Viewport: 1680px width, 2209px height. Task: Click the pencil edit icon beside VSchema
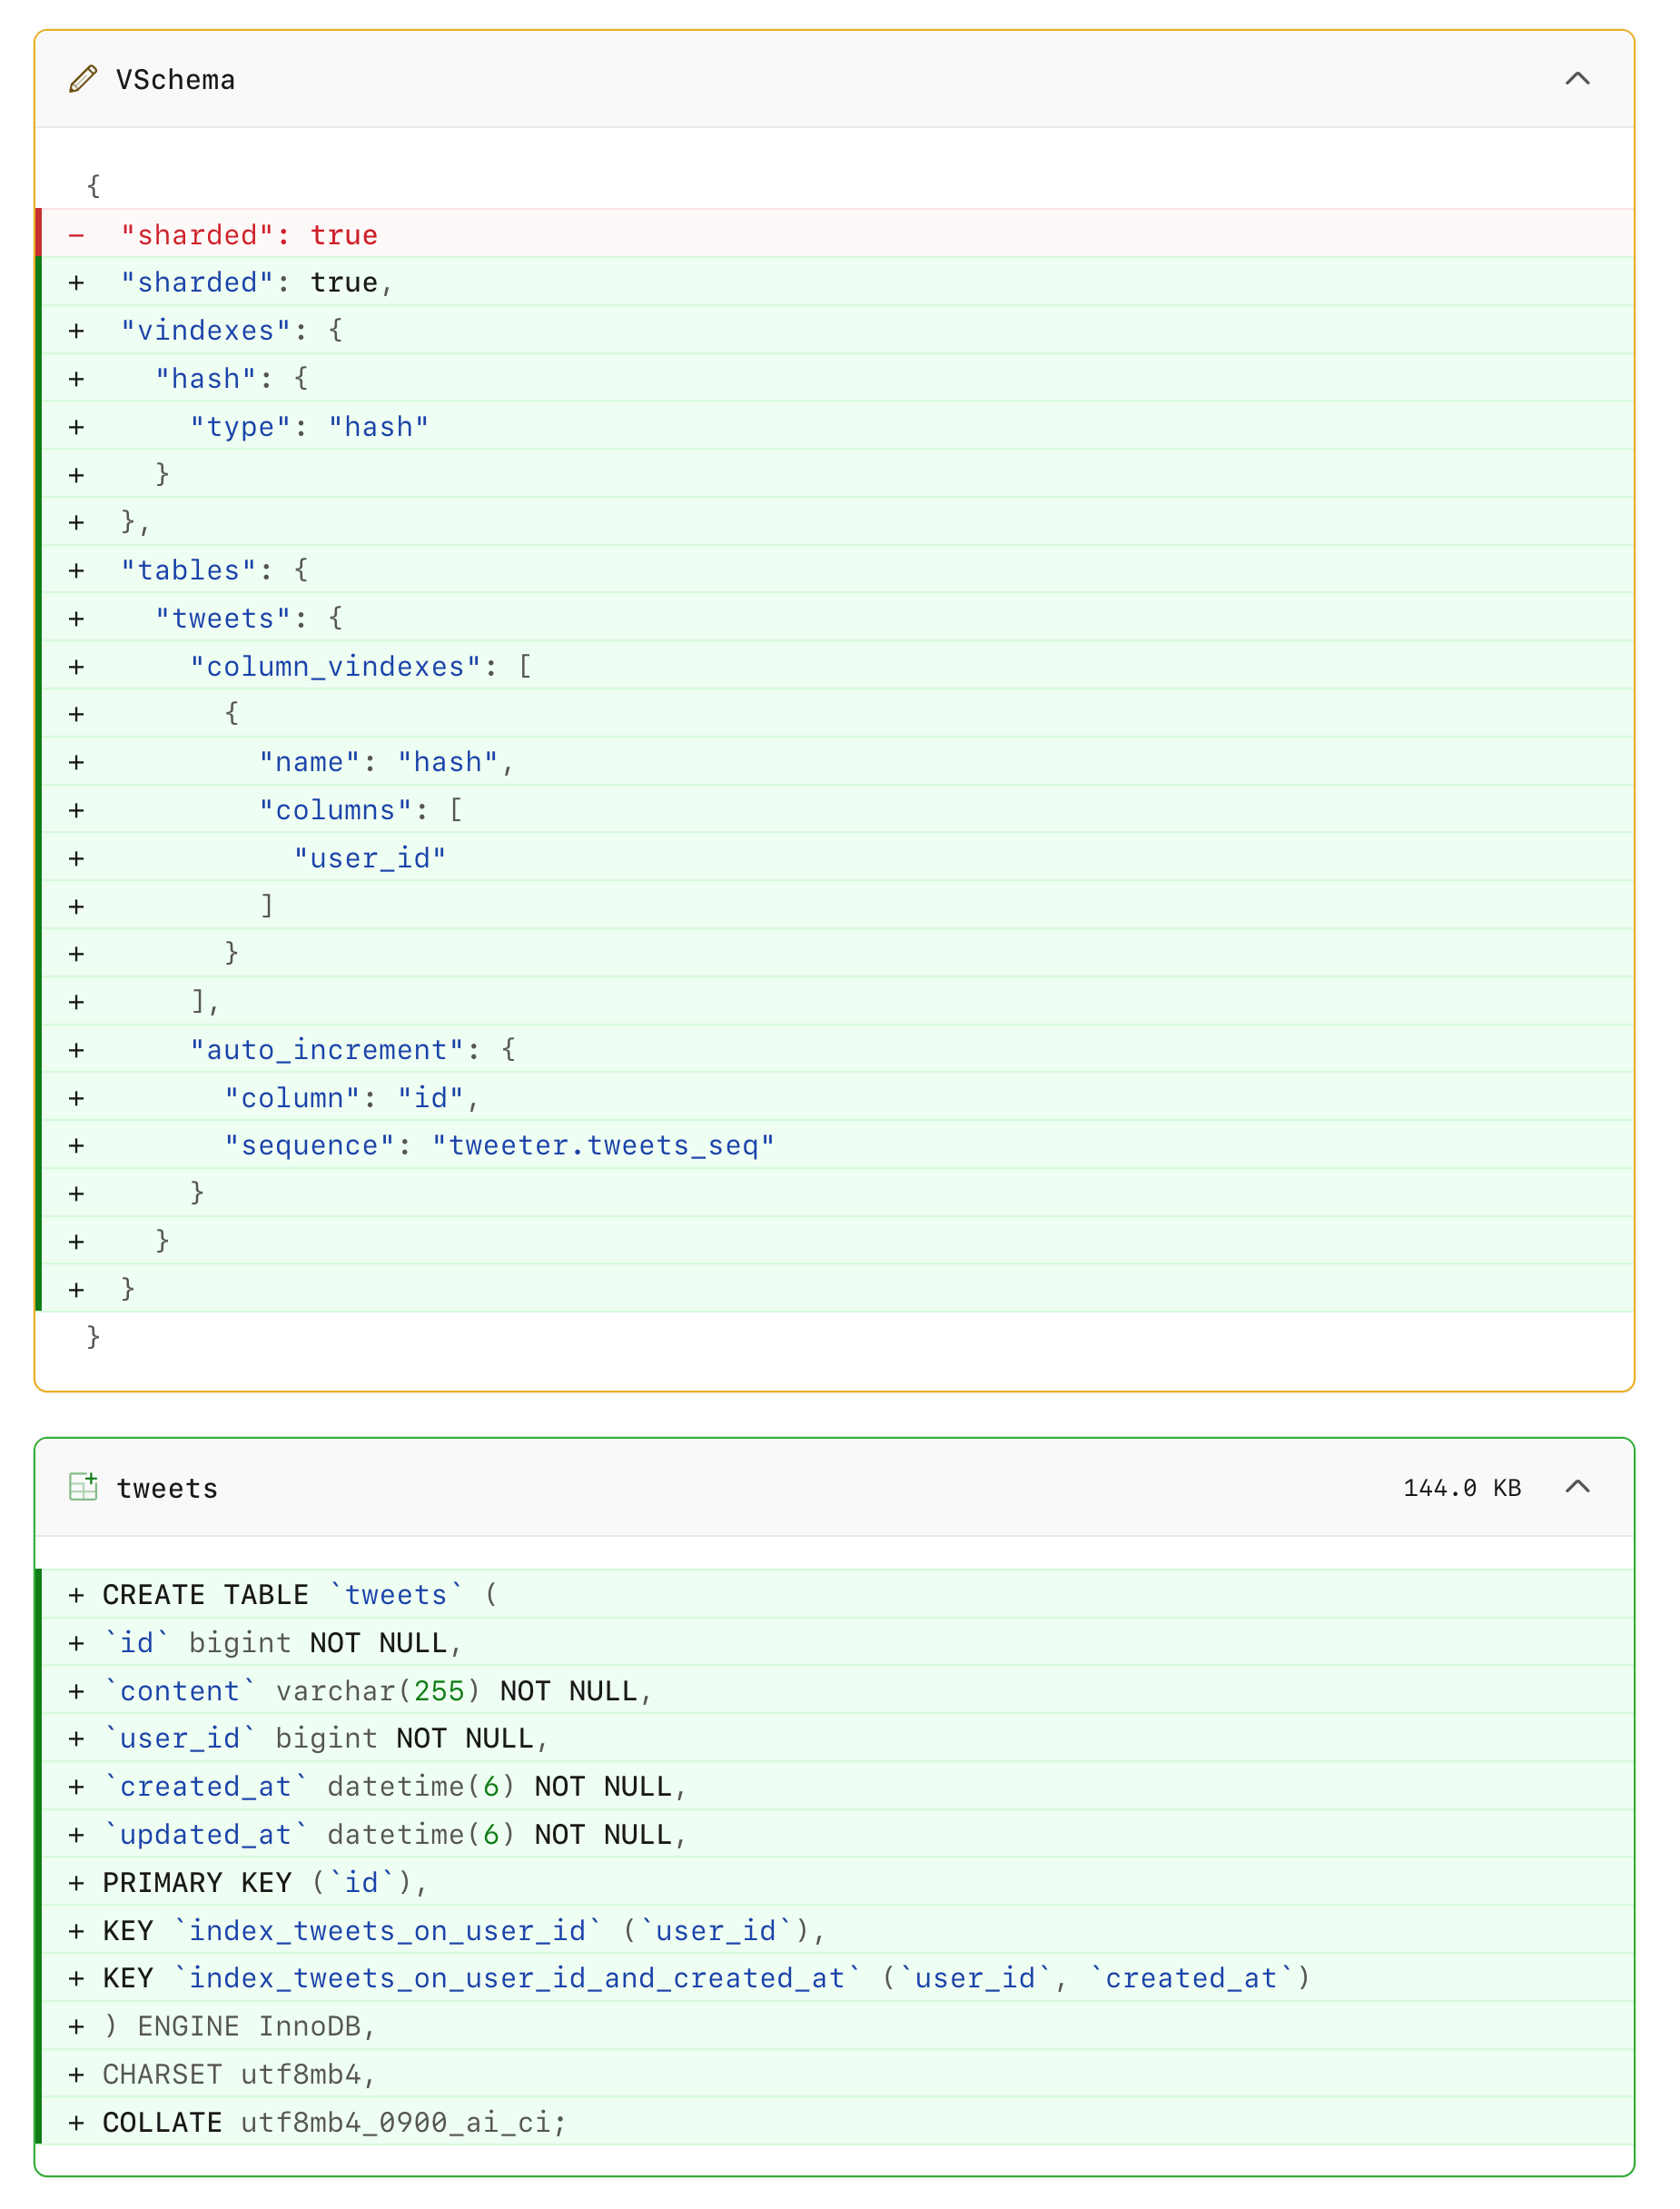tap(83, 80)
